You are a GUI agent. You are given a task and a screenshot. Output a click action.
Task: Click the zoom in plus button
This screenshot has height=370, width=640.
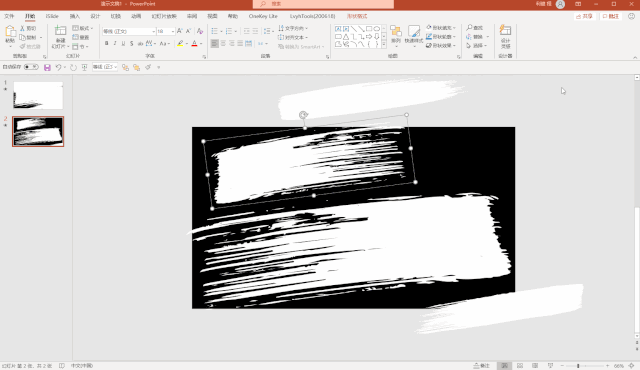pos(607,366)
